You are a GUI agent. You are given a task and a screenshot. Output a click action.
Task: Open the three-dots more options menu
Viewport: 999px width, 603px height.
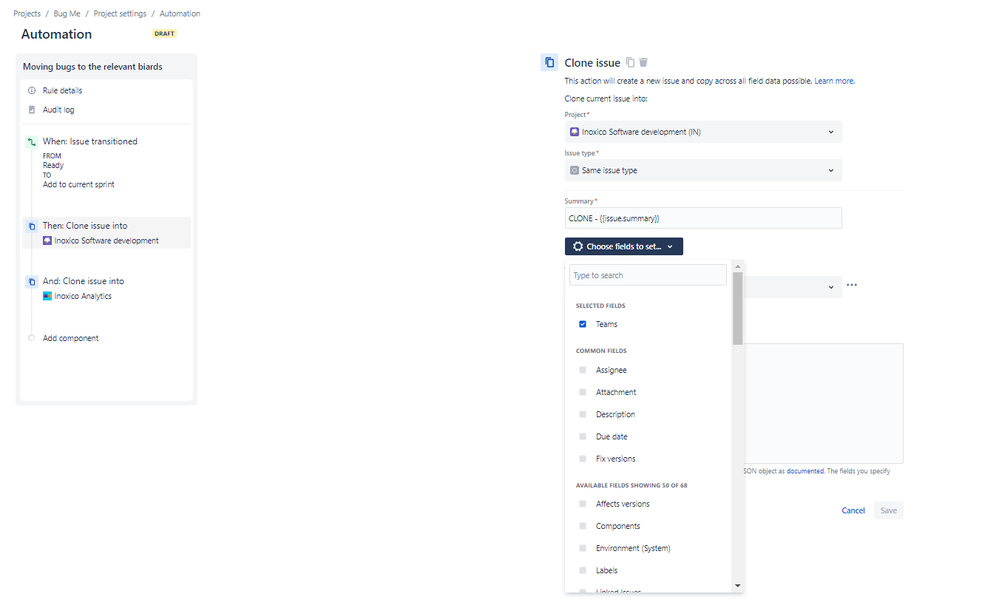(x=852, y=285)
